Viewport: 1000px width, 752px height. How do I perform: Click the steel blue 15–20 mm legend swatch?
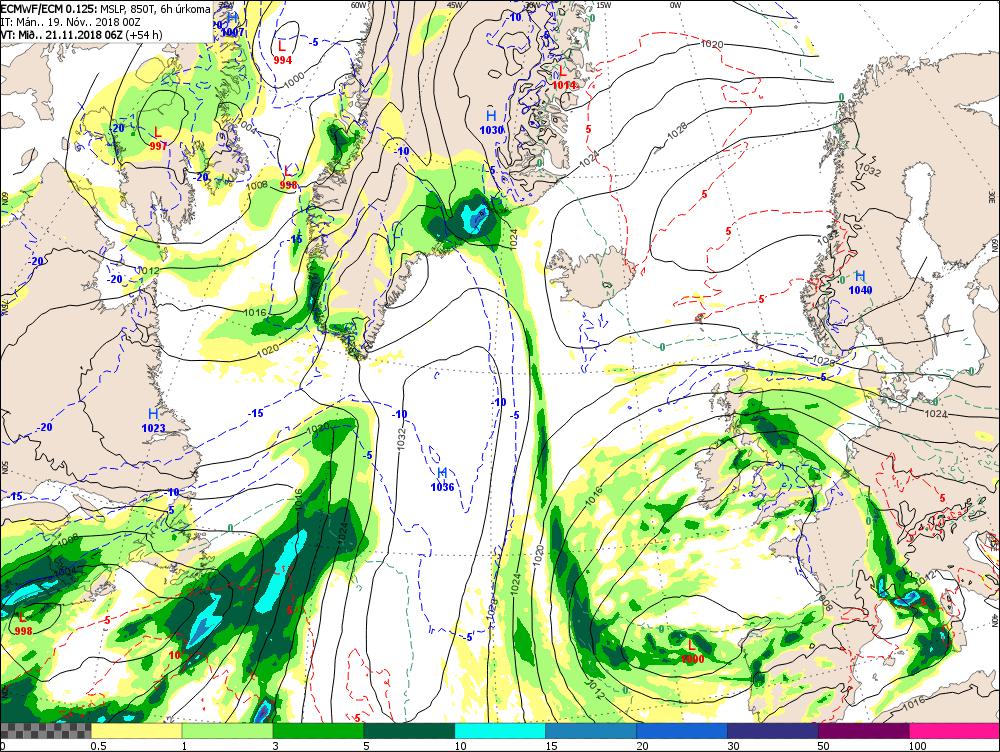591,730
